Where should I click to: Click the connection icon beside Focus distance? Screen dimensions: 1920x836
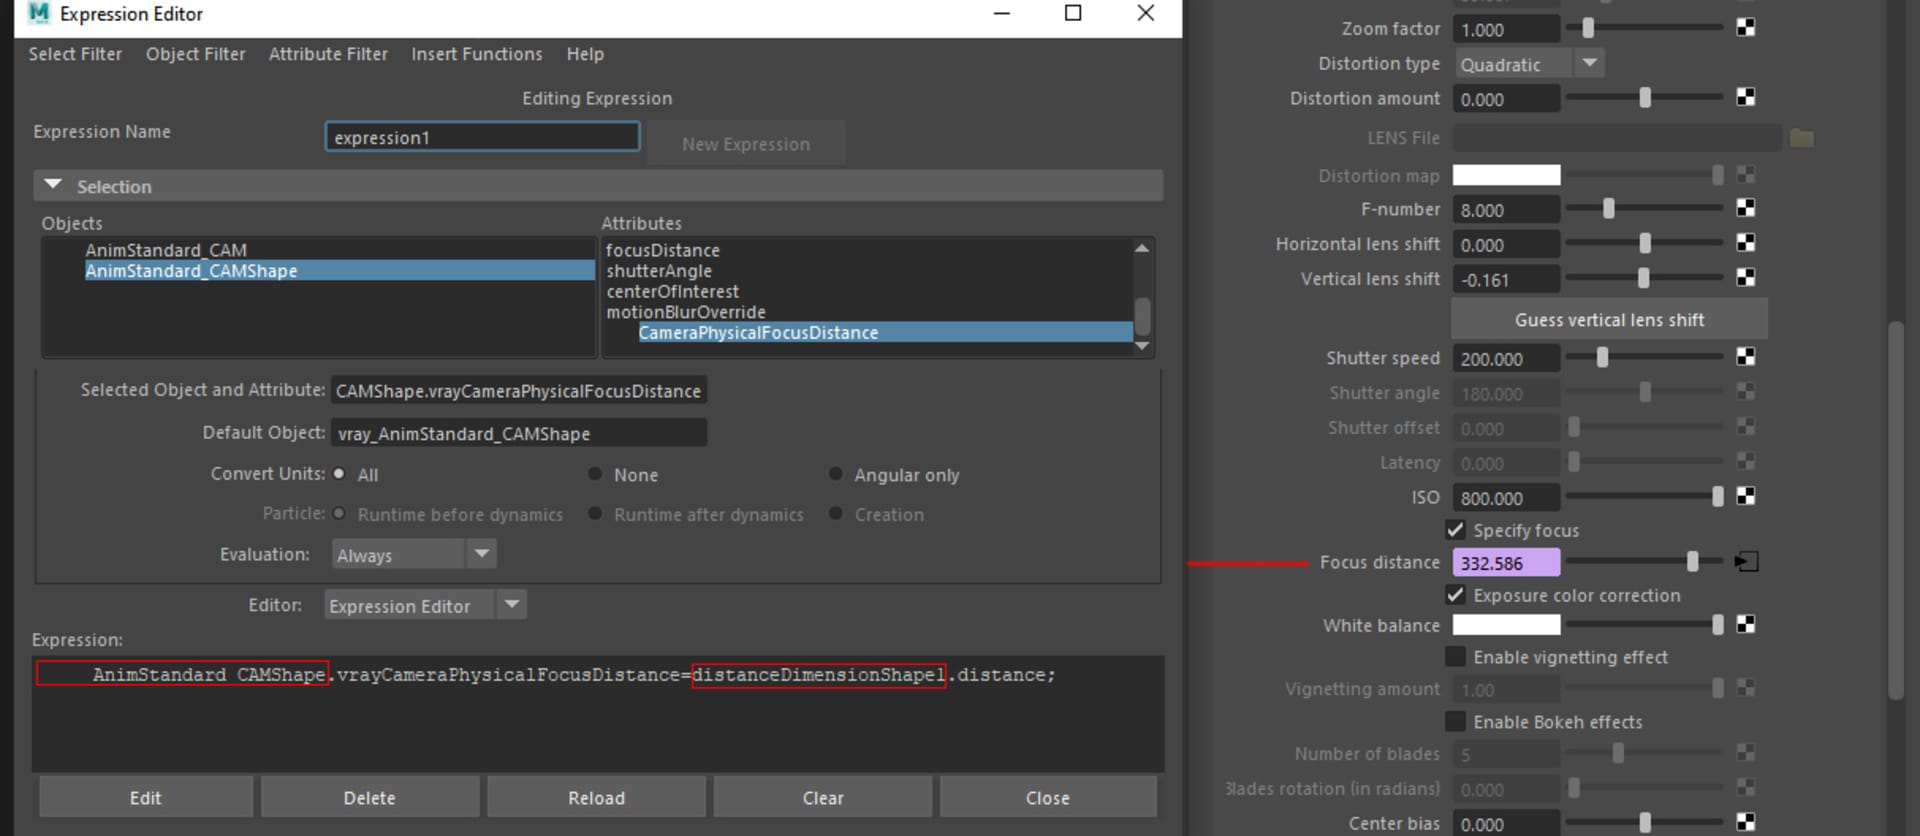[x=1746, y=562]
